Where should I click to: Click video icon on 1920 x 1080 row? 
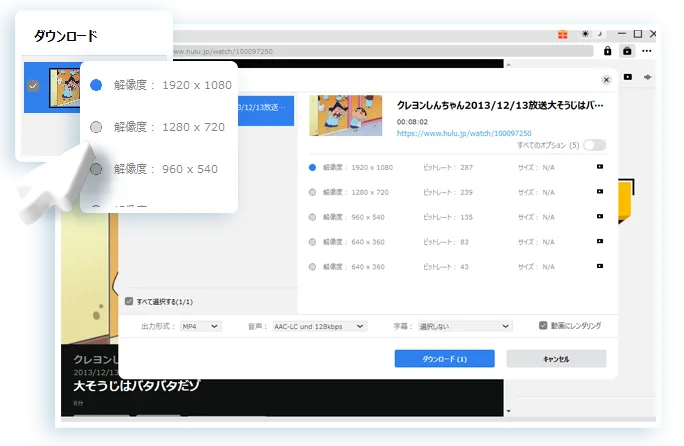point(600,167)
